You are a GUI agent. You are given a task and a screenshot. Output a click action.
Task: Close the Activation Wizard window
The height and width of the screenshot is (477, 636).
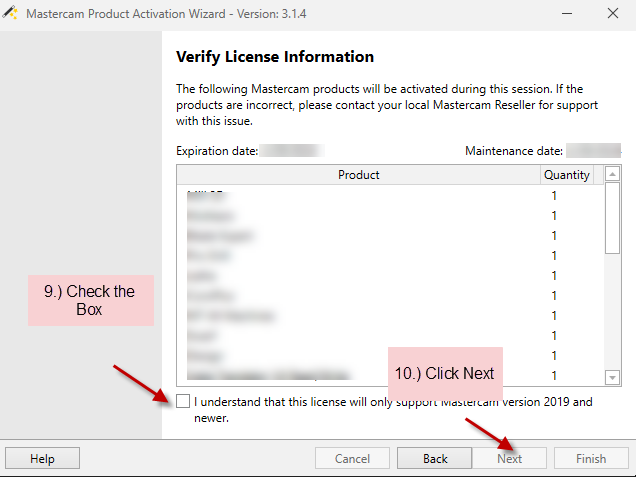click(x=613, y=13)
